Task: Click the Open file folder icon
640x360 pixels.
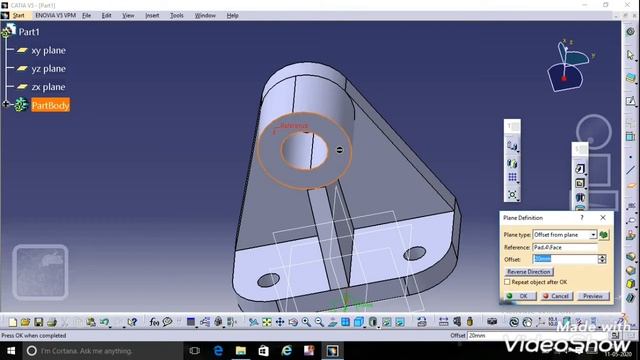Action: 25,322
